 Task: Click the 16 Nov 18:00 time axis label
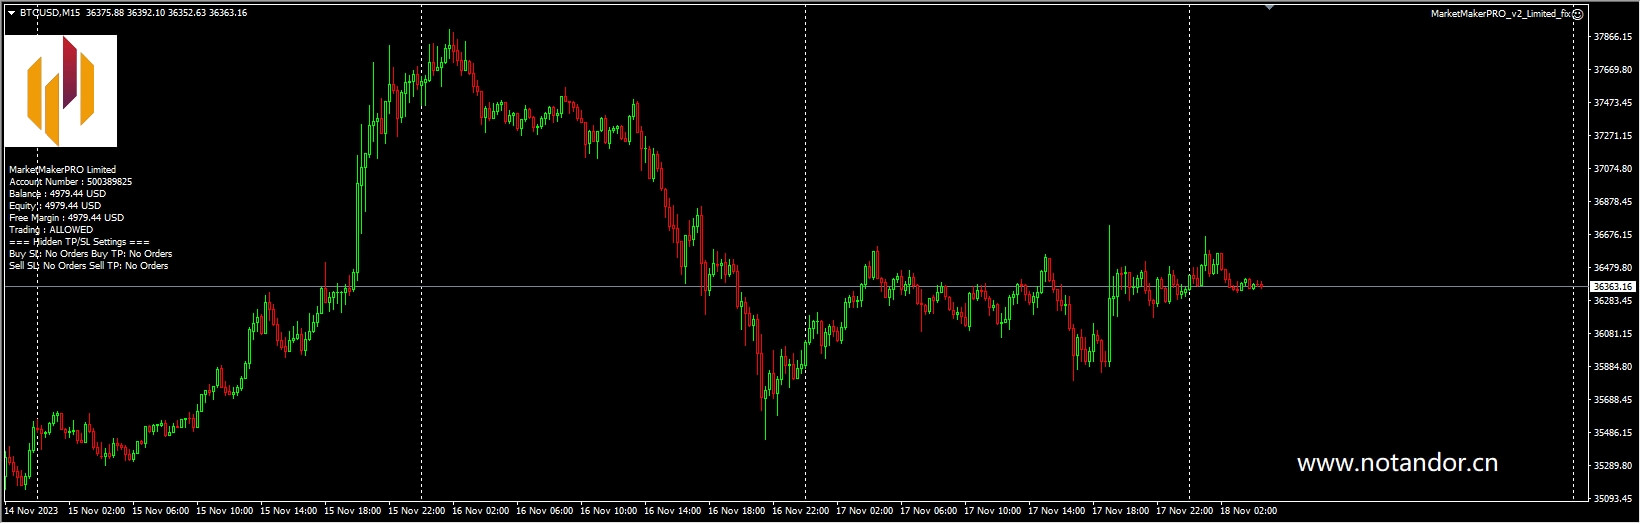[x=737, y=511]
